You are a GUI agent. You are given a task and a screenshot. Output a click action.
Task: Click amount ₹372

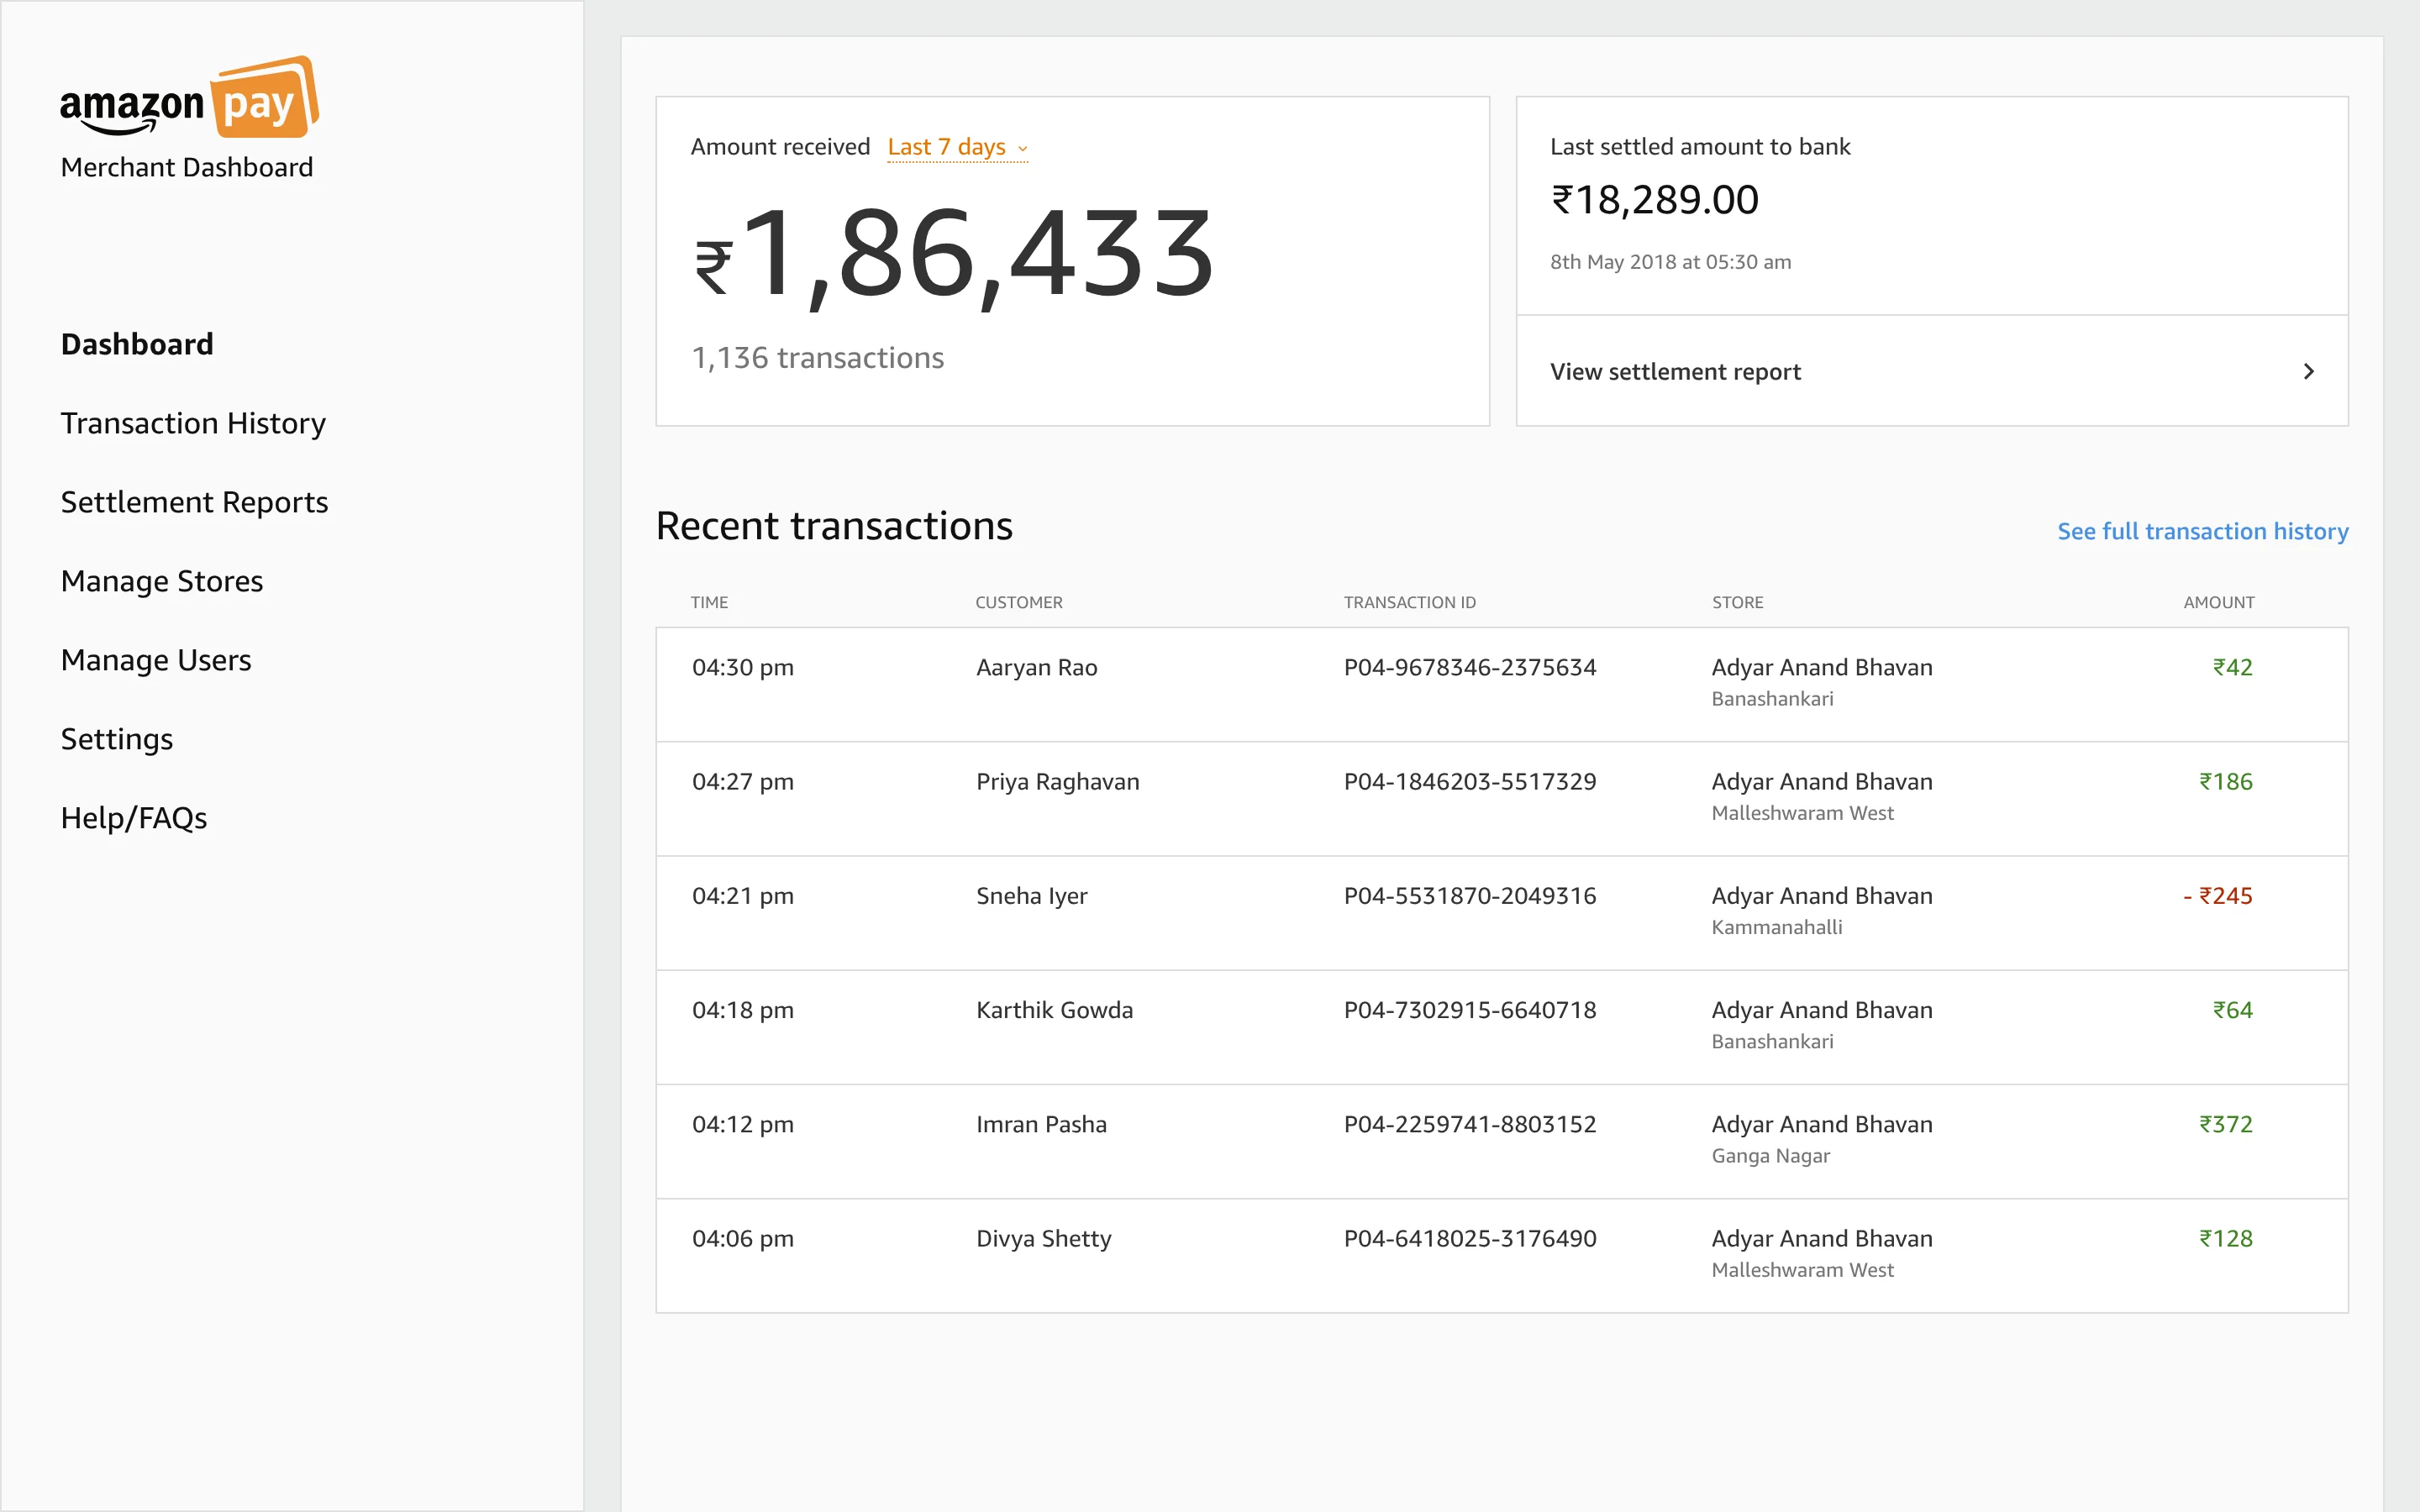pyautogui.click(x=2225, y=1124)
